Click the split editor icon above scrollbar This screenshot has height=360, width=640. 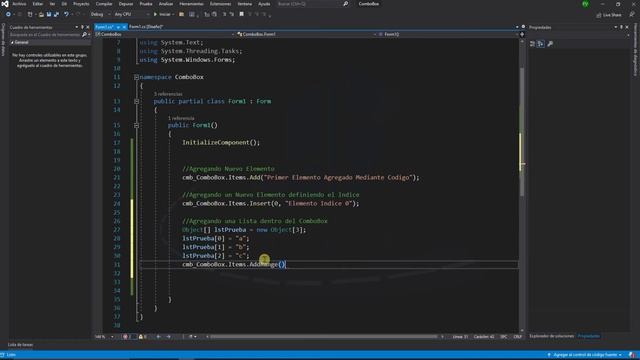tap(522, 35)
